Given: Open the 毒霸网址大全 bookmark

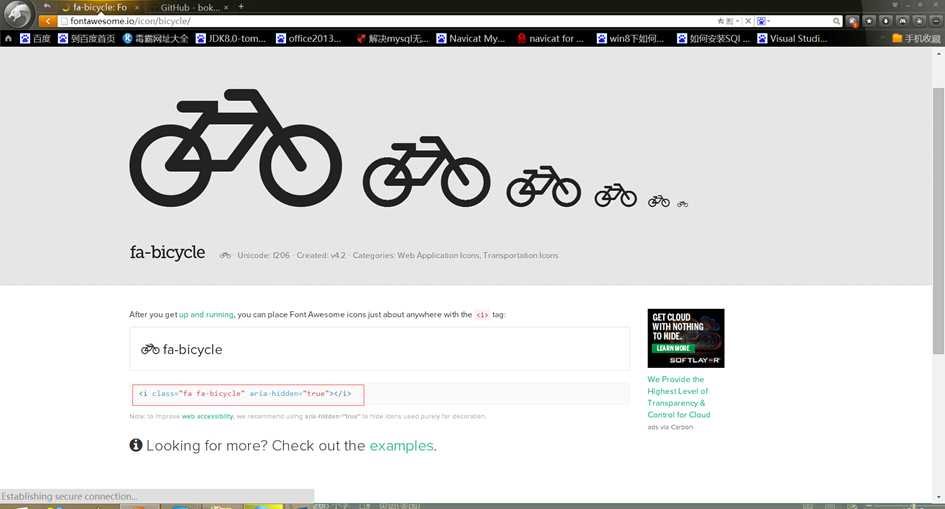Looking at the screenshot, I should pyautogui.click(x=155, y=39).
